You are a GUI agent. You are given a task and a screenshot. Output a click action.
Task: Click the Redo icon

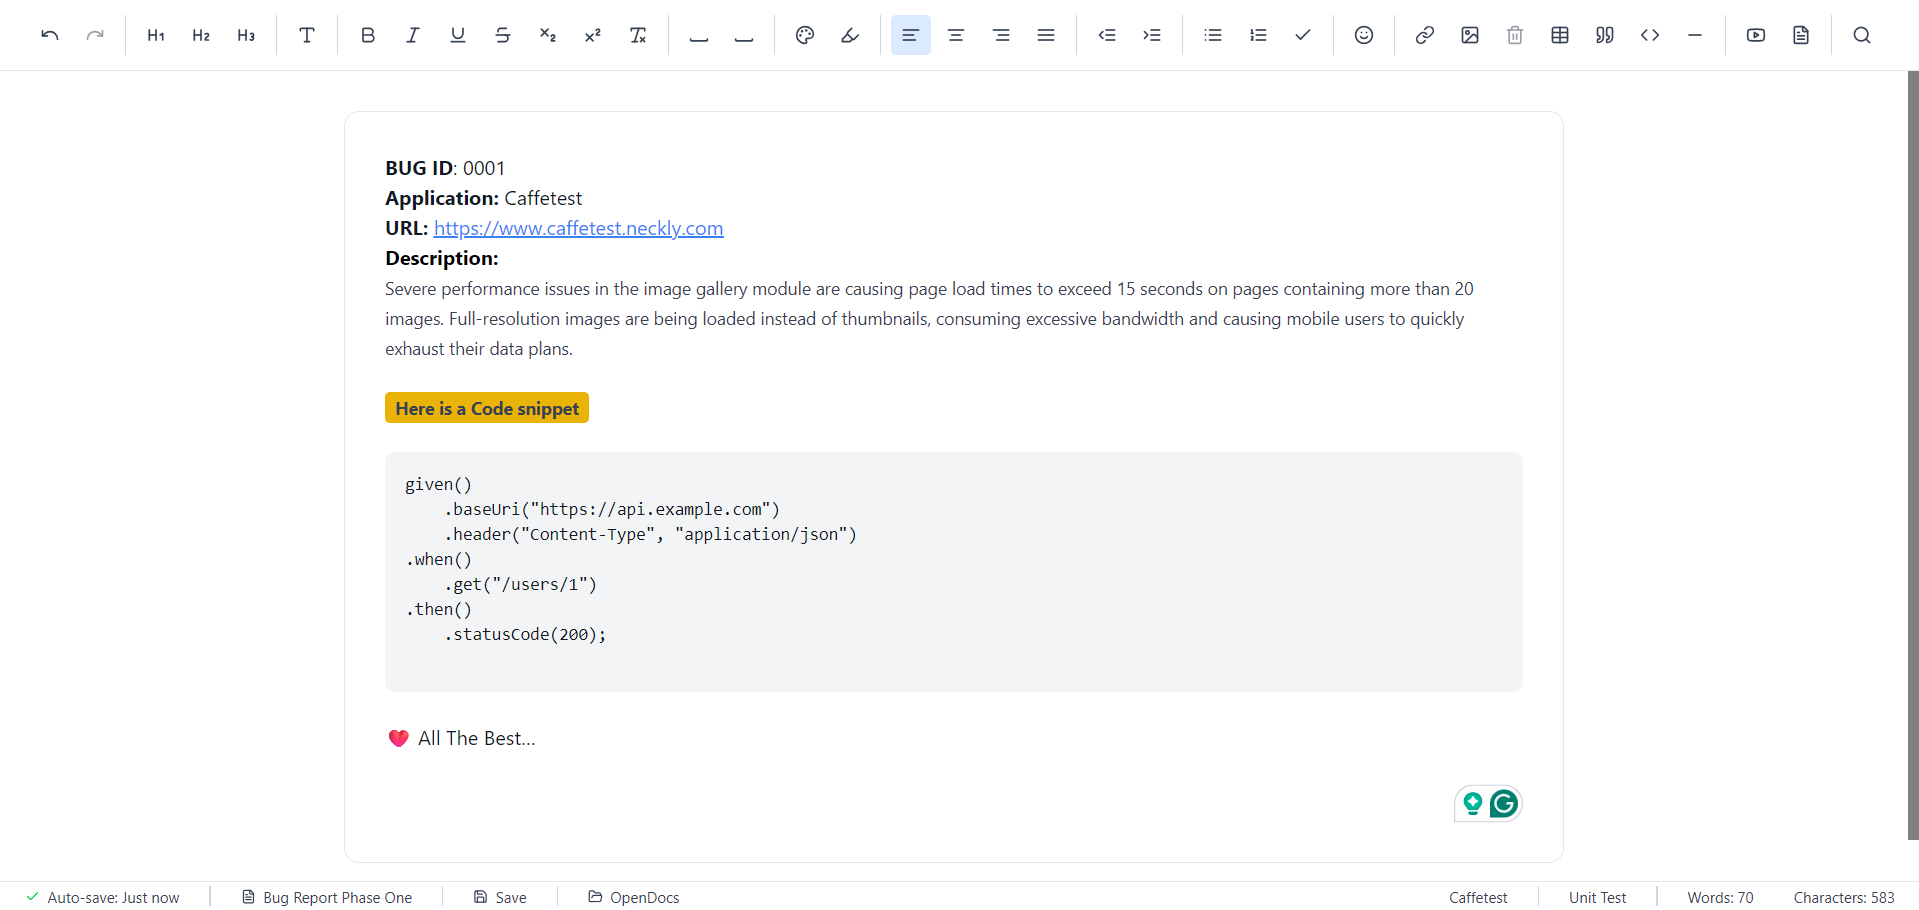click(95, 35)
